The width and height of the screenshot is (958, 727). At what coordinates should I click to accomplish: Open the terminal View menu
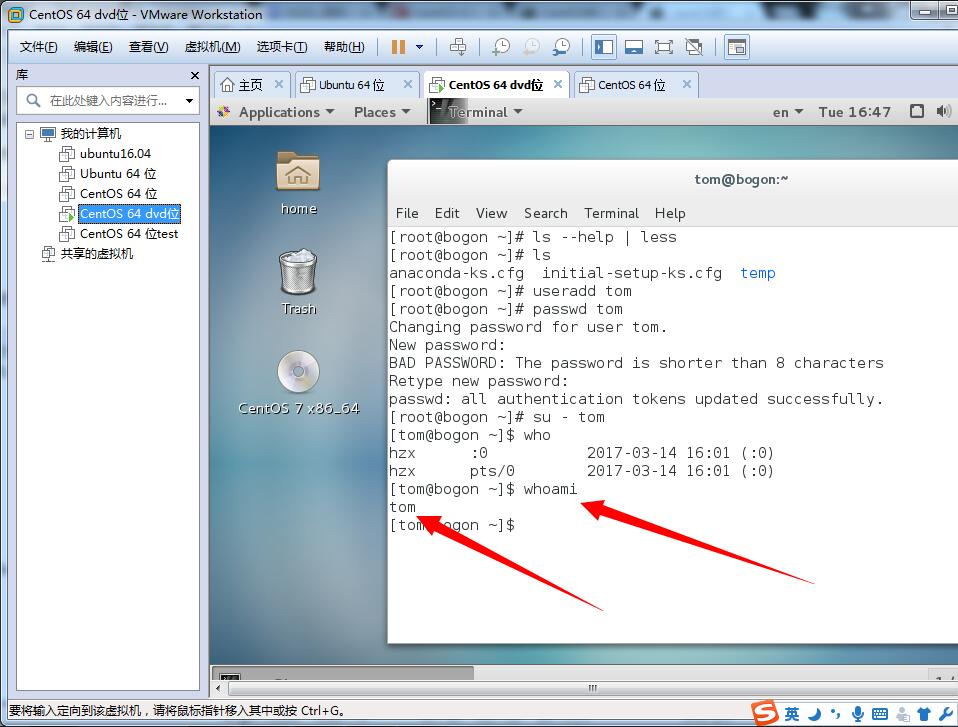click(x=491, y=213)
